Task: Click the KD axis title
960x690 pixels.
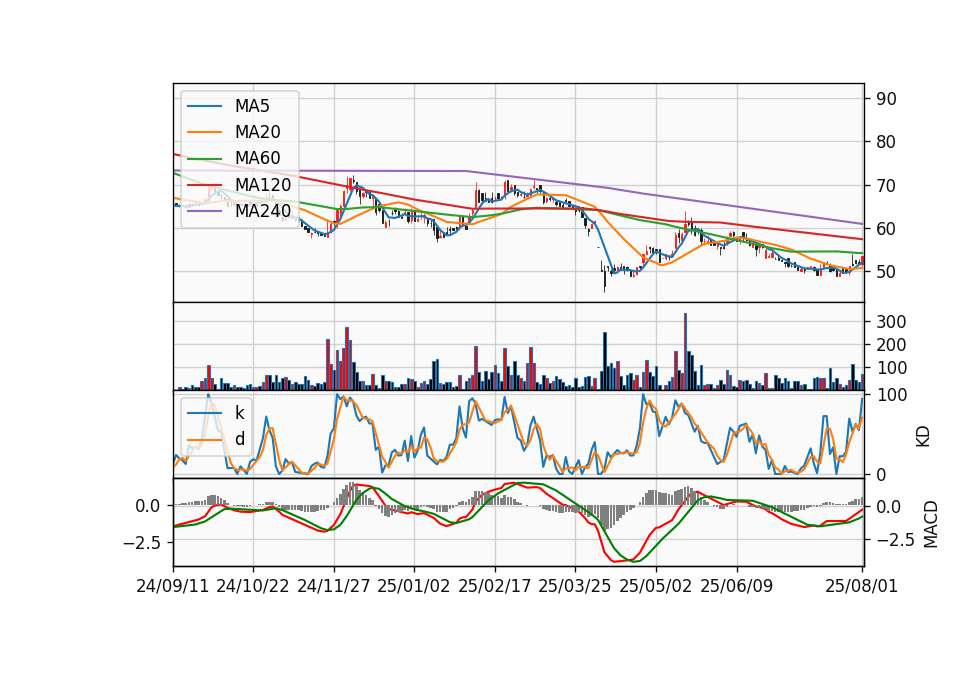Action: pyautogui.click(x=923, y=436)
